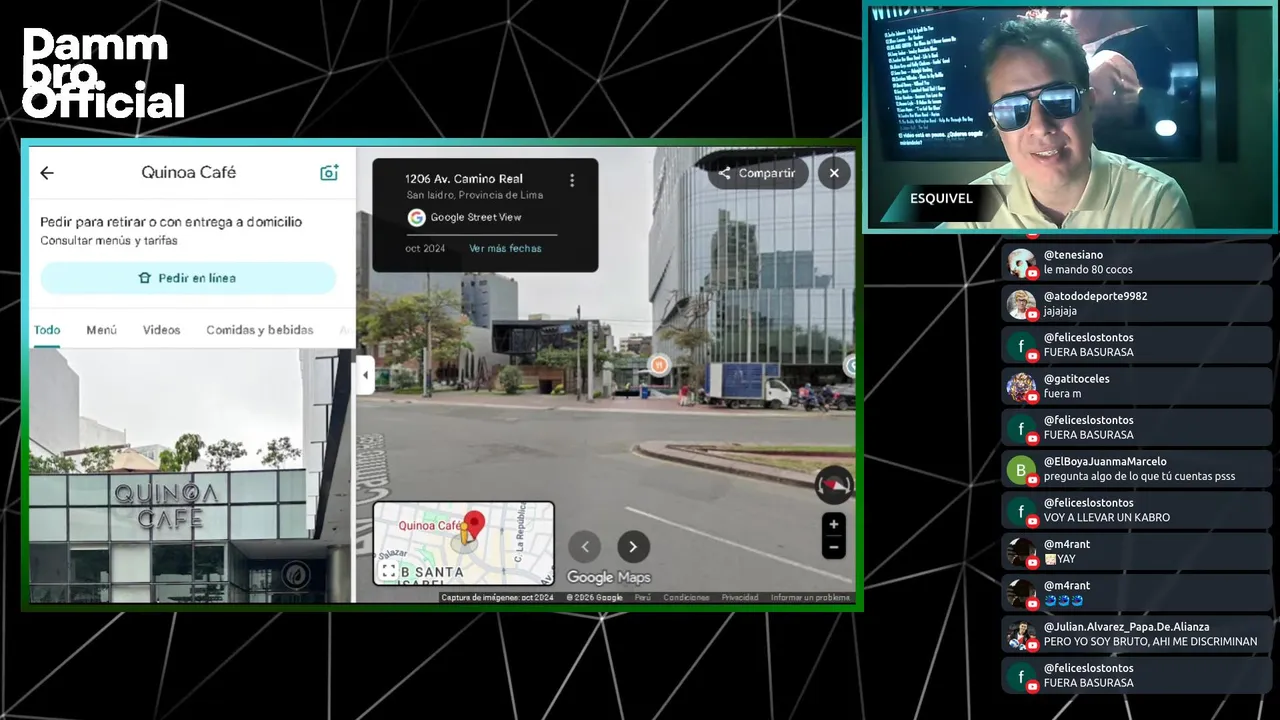Open the Condiciones link
The width and height of the screenshot is (1280, 720).
coord(686,597)
